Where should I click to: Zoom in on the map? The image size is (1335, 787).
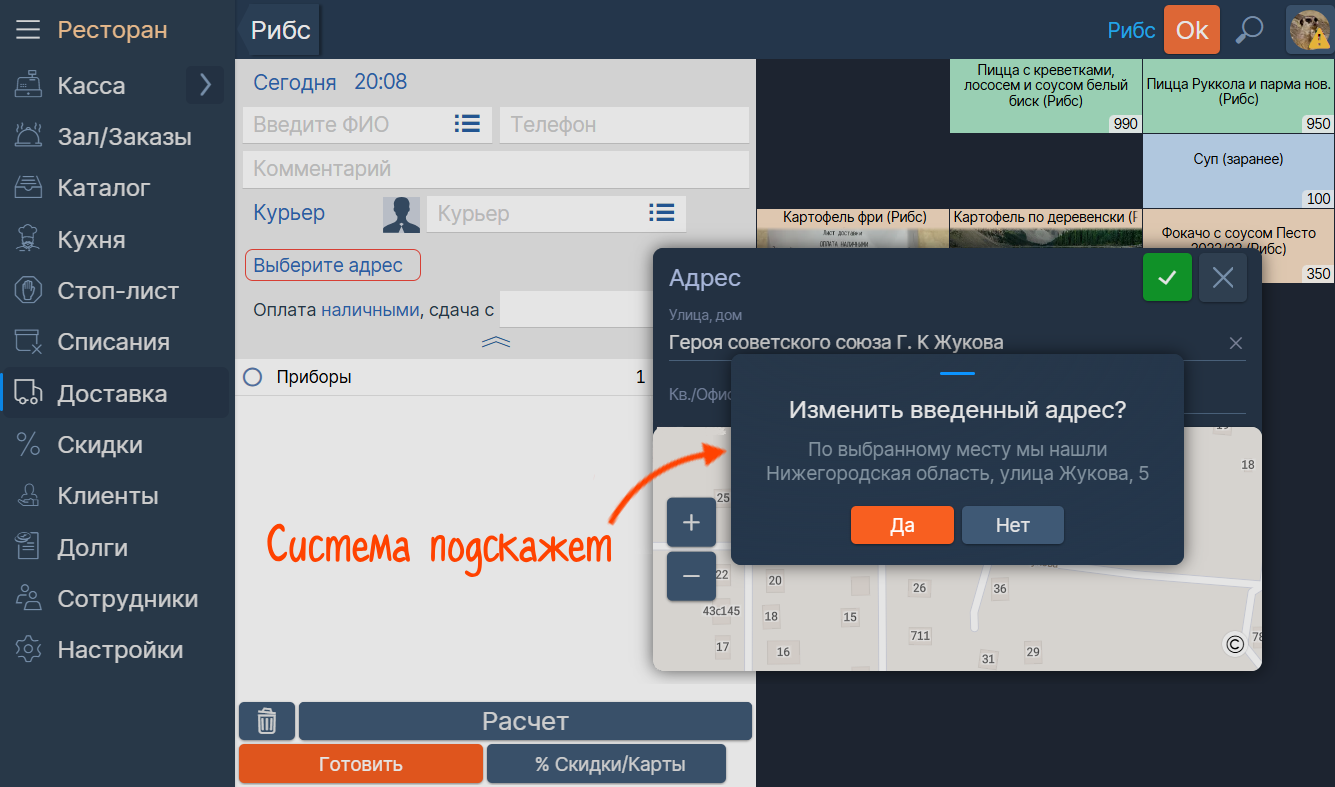(x=691, y=522)
